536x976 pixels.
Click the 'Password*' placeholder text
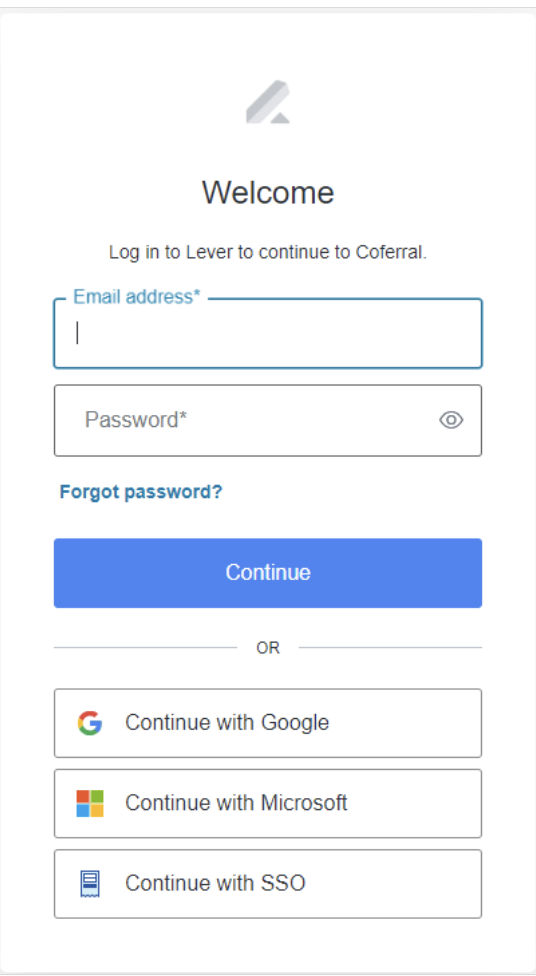[x=136, y=420]
